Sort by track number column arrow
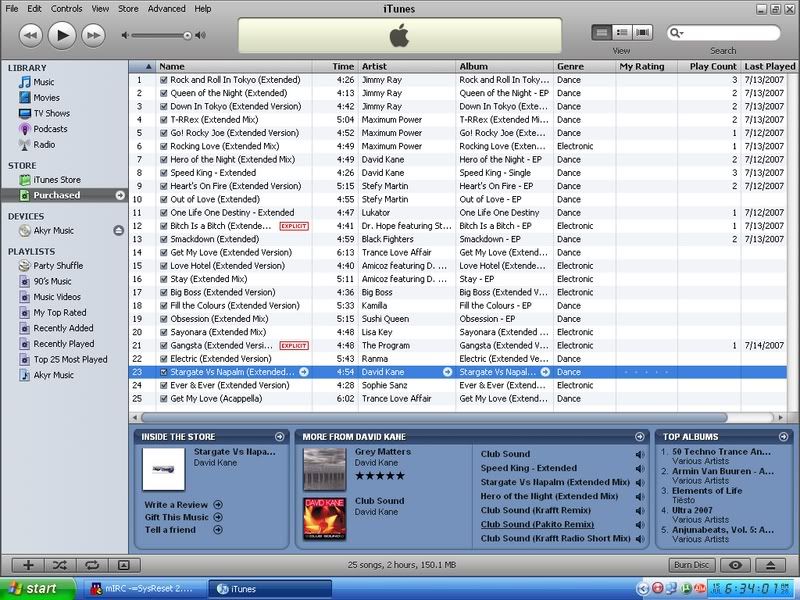Viewport: 800px width, 600px height. click(x=148, y=66)
